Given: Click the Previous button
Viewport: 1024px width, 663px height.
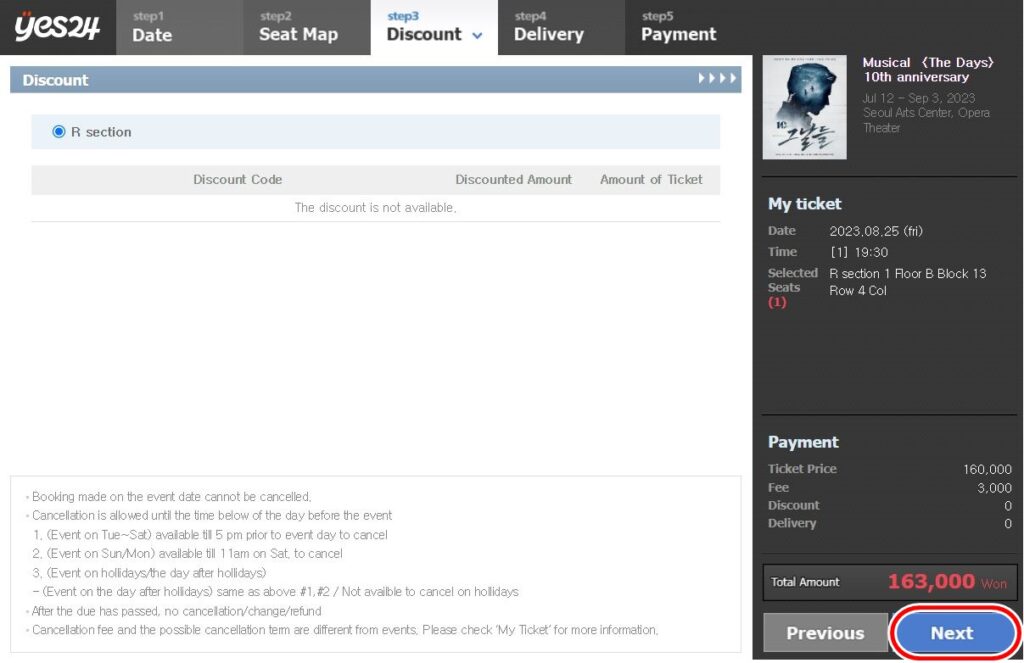Looking at the screenshot, I should point(825,632).
